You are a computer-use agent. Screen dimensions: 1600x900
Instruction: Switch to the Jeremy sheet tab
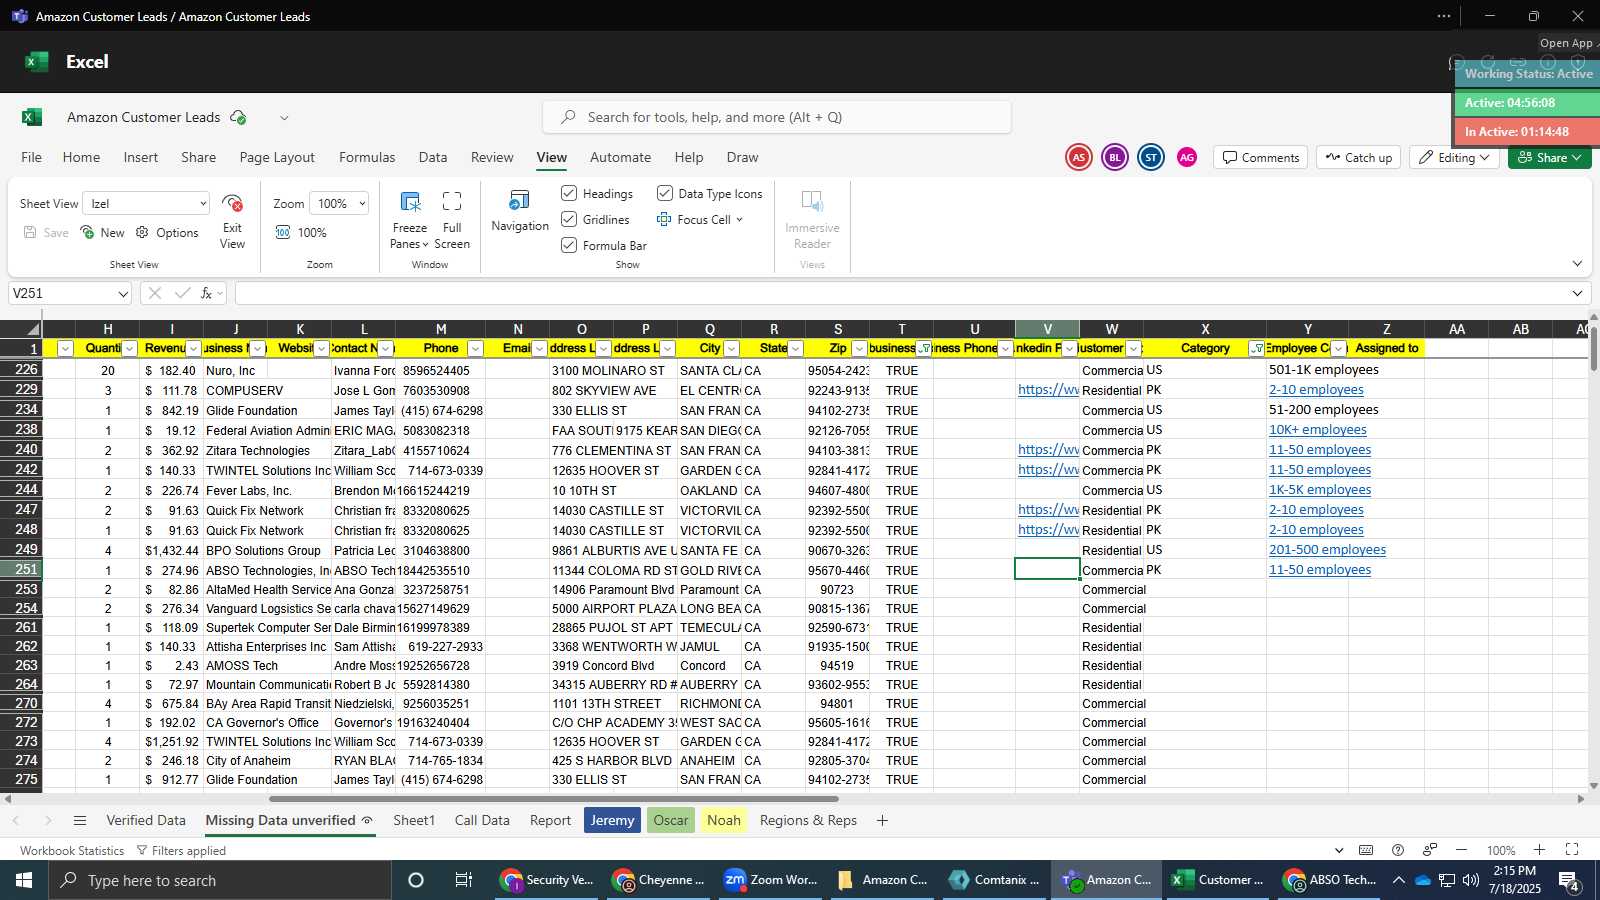pos(612,820)
